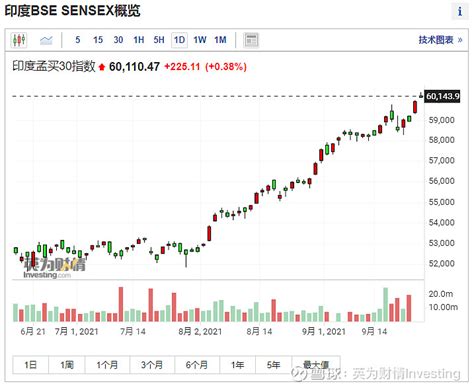
Task: Open the info icon in header
Action: coord(460,11)
